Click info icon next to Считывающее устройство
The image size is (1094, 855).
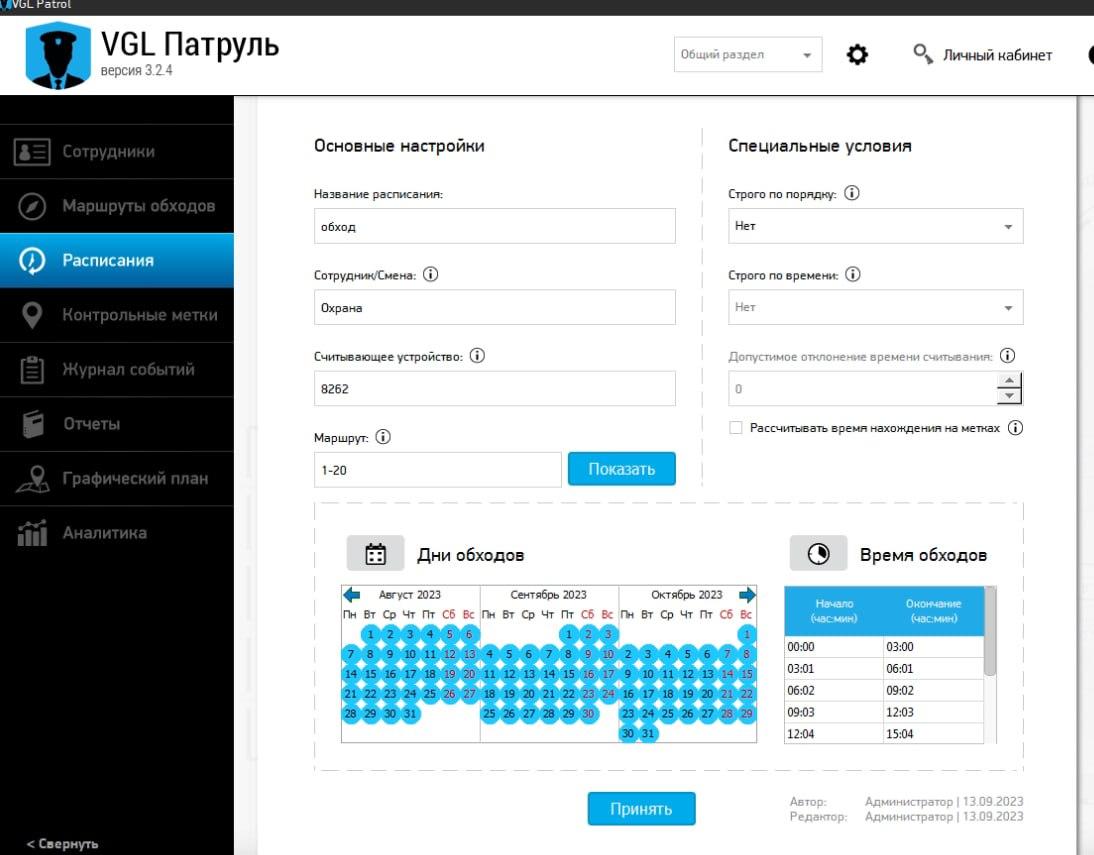point(477,356)
